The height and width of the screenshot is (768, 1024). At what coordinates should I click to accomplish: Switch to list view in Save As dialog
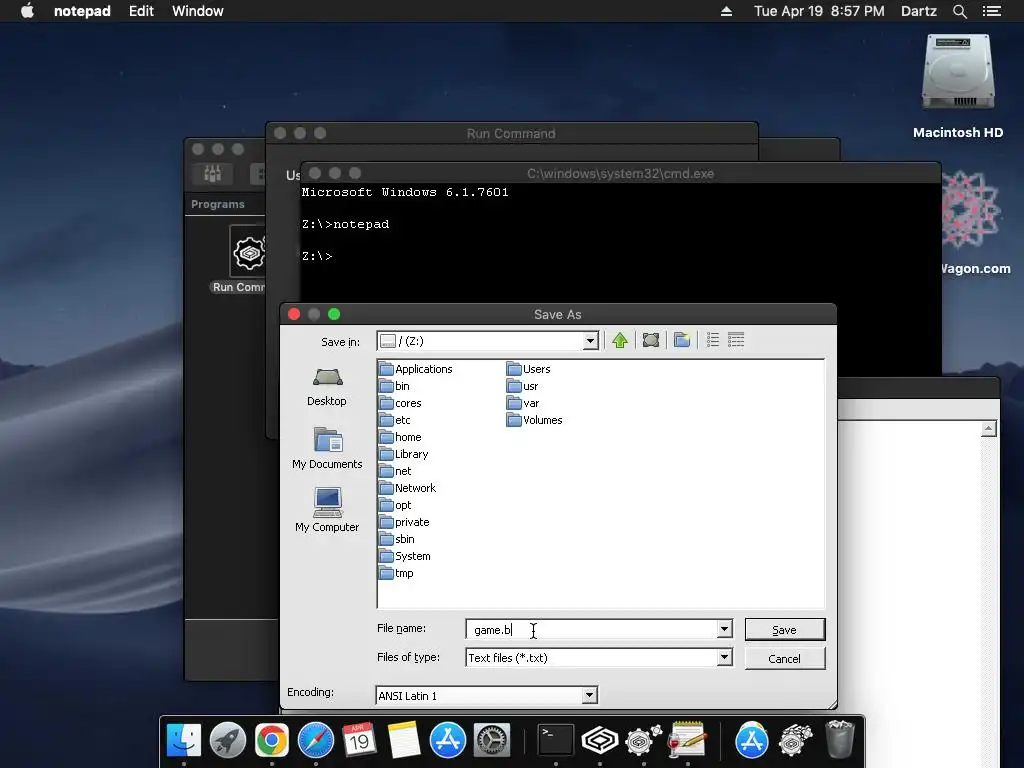(712, 340)
